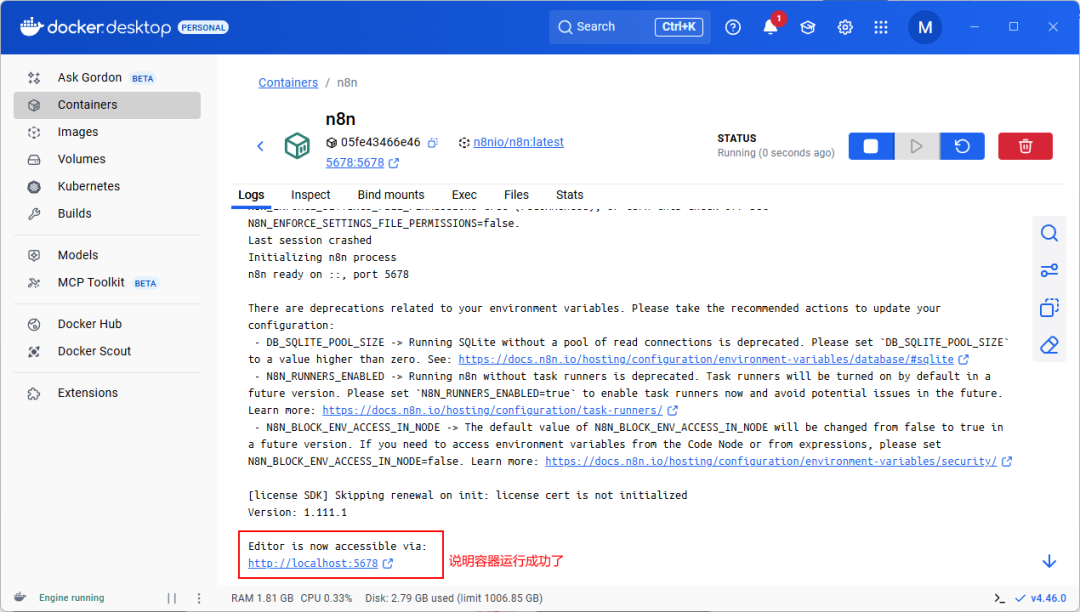This screenshot has width=1080, height=612.
Task: Click the Ctrl+K shortcut badge
Action: click(678, 27)
